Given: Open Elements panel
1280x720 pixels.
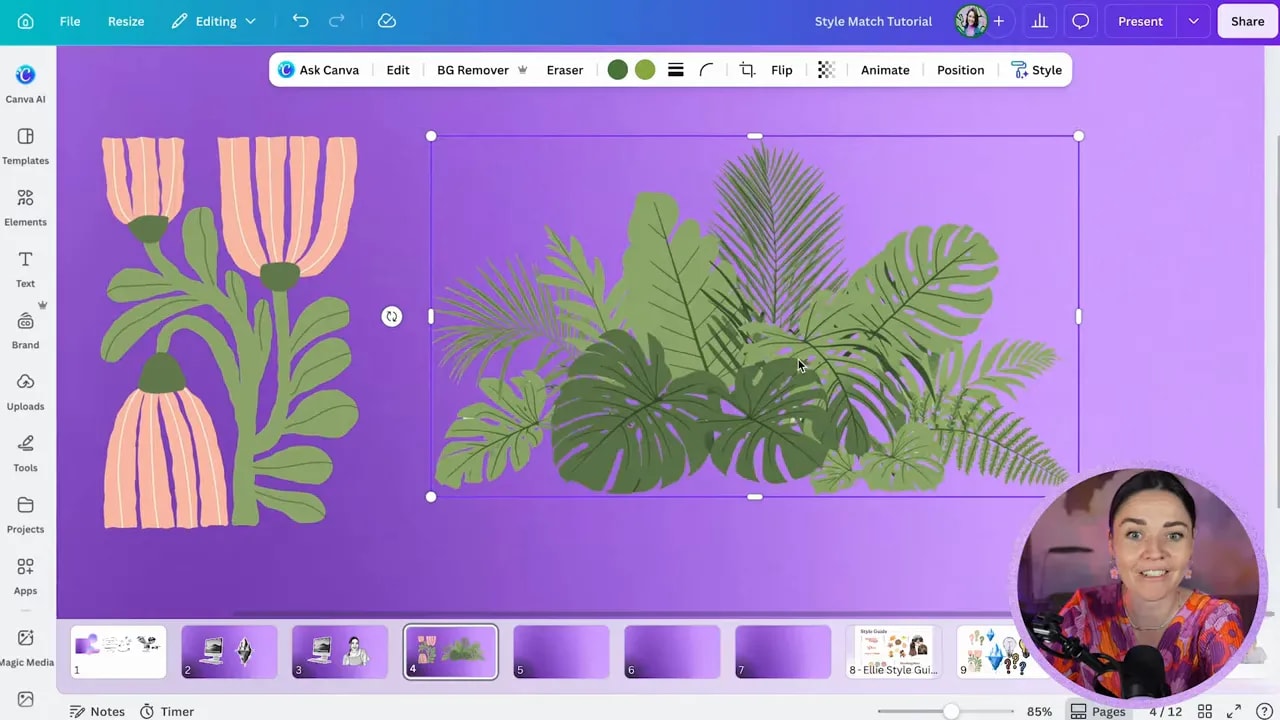Looking at the screenshot, I should tap(25, 208).
